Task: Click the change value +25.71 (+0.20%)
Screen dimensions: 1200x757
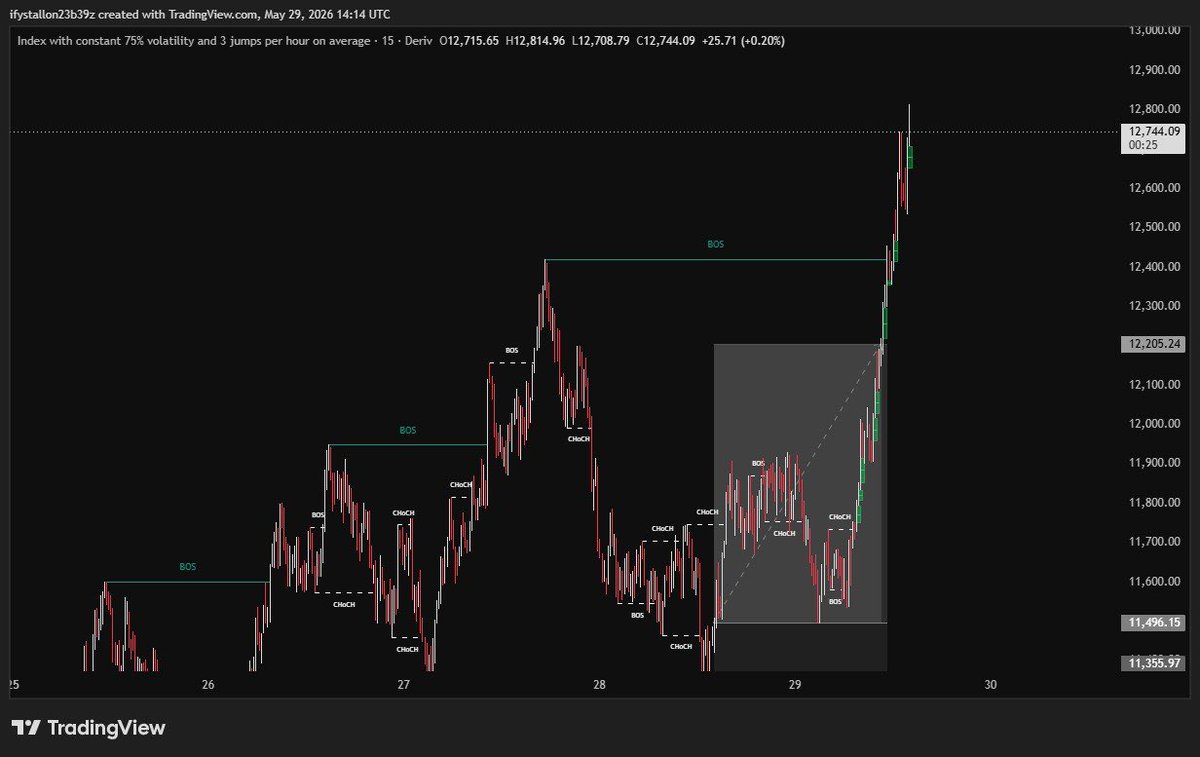Action: click(742, 41)
